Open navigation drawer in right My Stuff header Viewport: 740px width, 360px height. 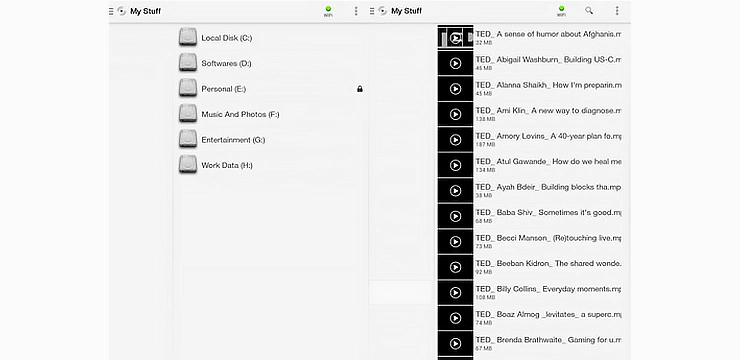pyautogui.click(x=372, y=10)
